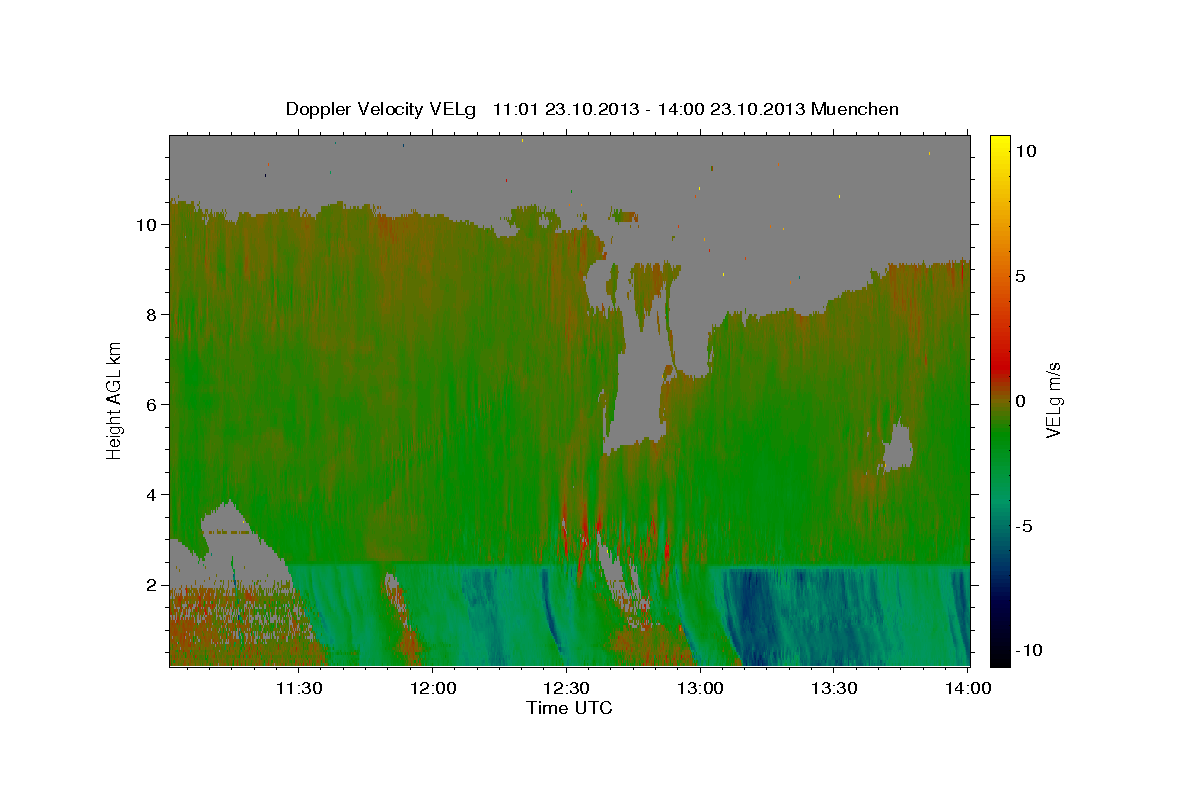The image size is (1200, 800).
Task: Click the yellow top of the colorbar
Action: [999, 142]
